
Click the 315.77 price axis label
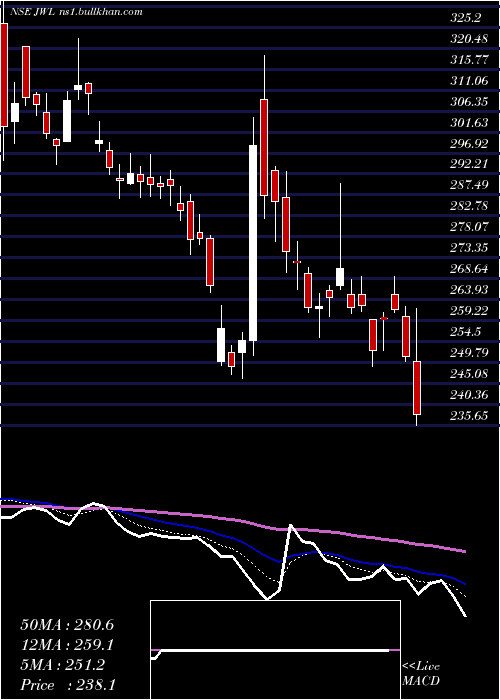pos(469,60)
